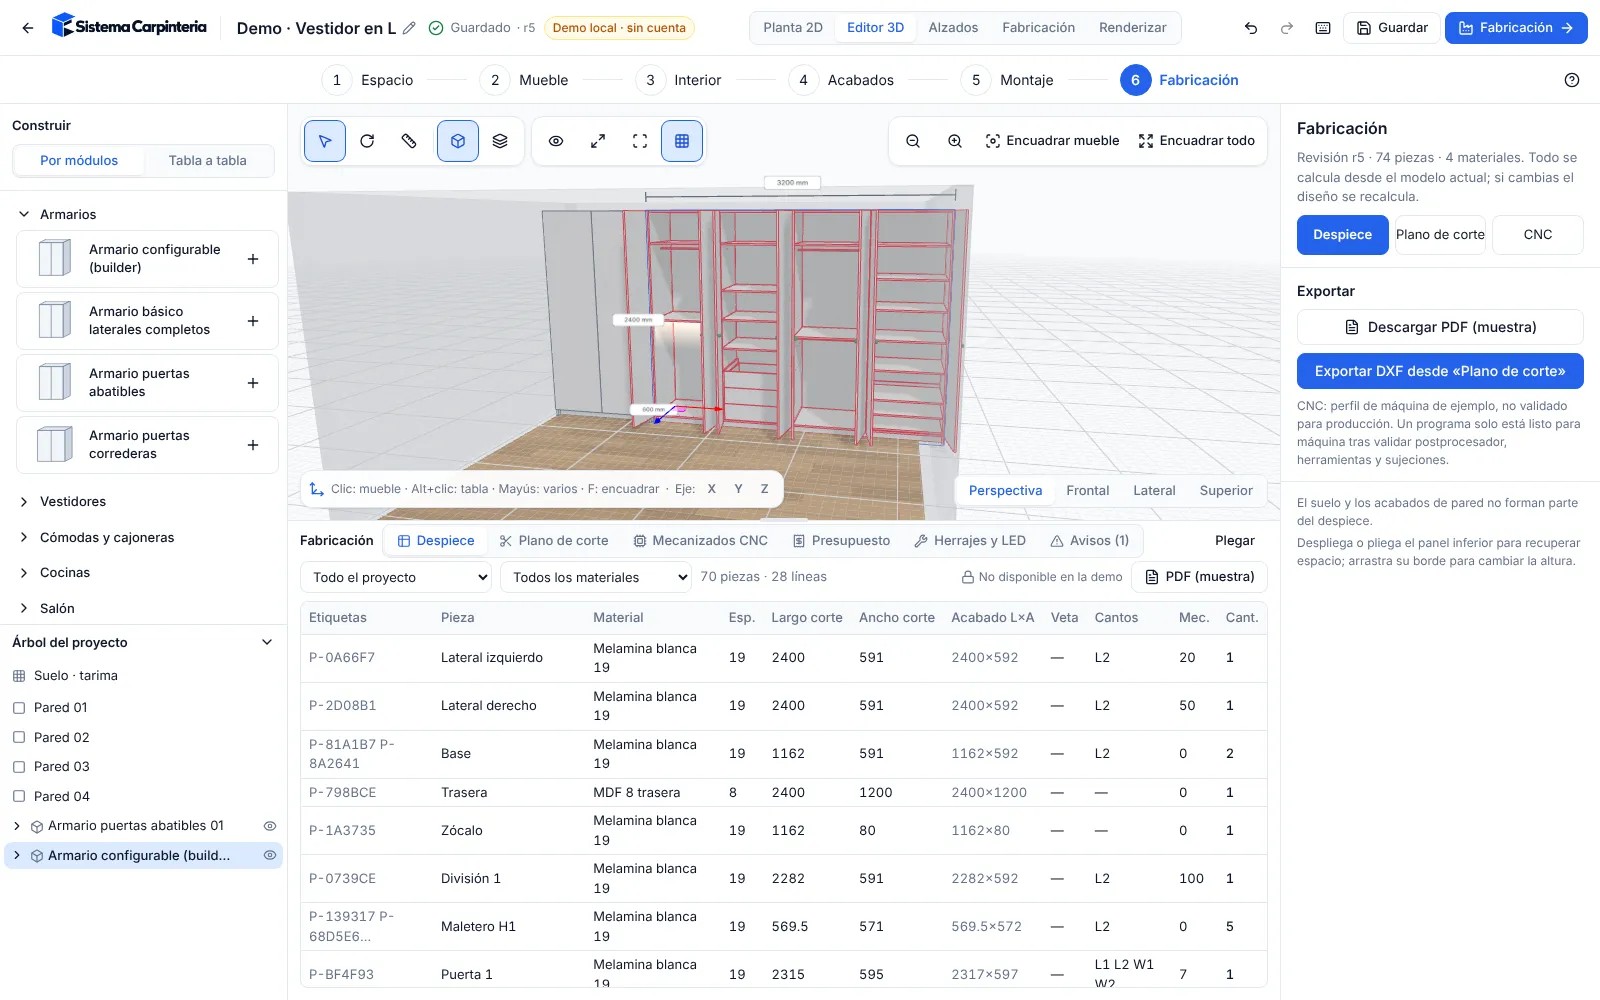Click the Guardar button
The image size is (1600, 1000).
coord(1392,28)
